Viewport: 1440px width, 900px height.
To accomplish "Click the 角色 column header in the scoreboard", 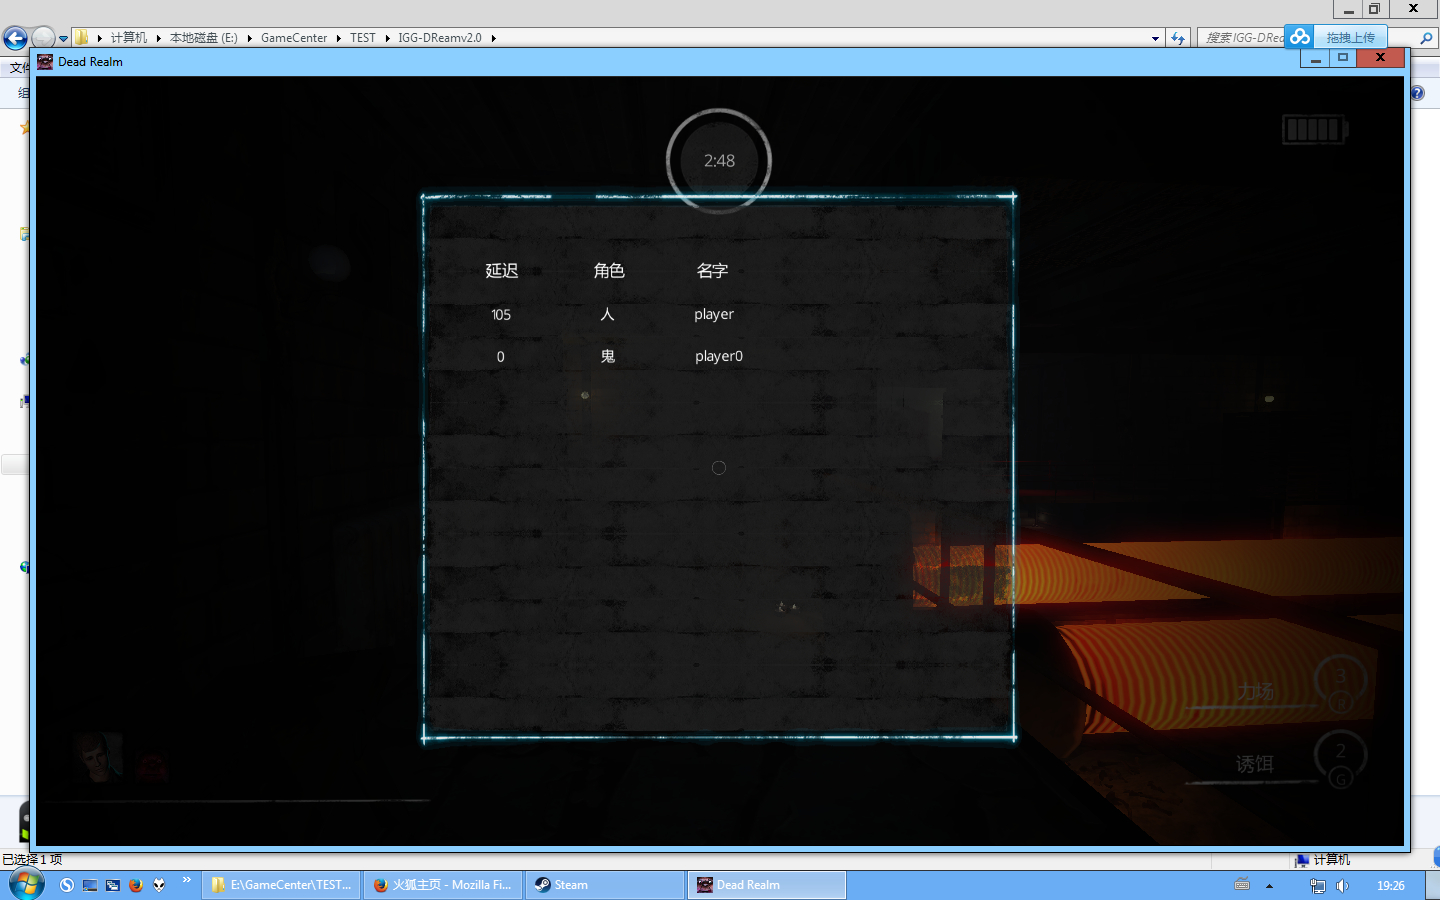I will [609, 271].
